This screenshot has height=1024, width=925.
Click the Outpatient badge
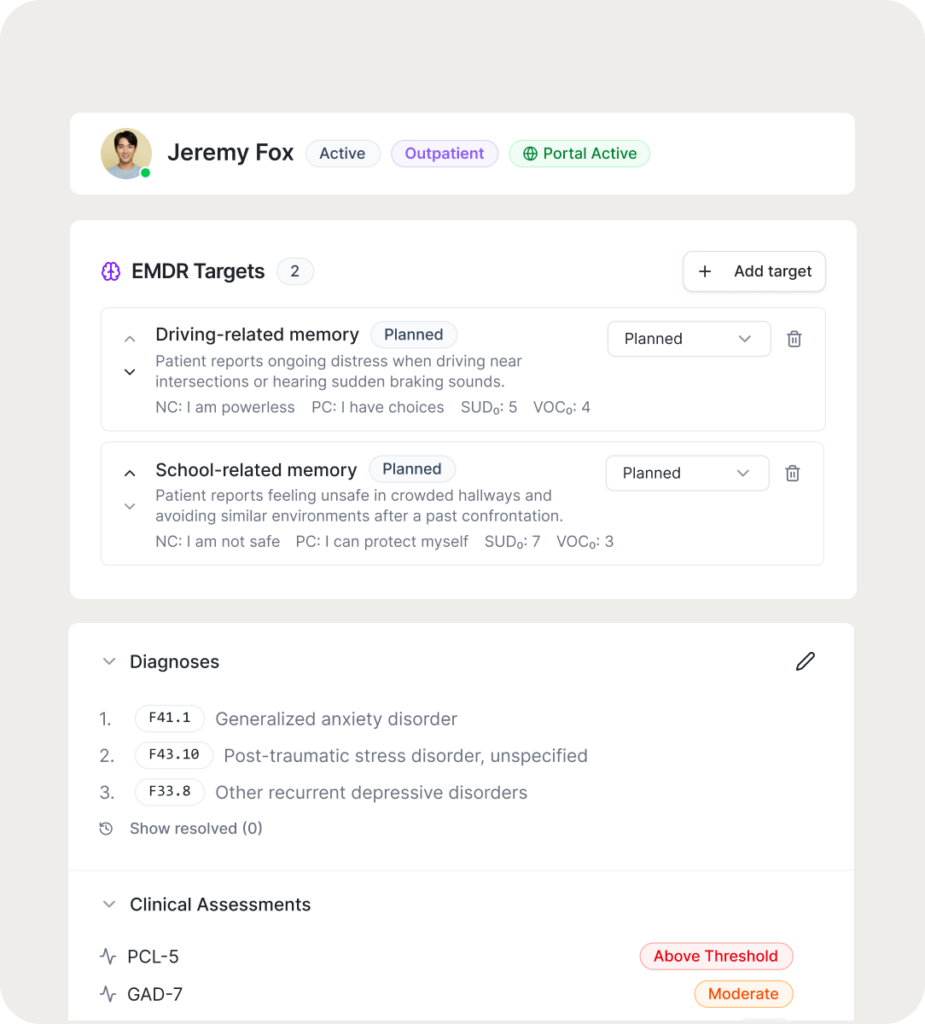[x=444, y=153]
